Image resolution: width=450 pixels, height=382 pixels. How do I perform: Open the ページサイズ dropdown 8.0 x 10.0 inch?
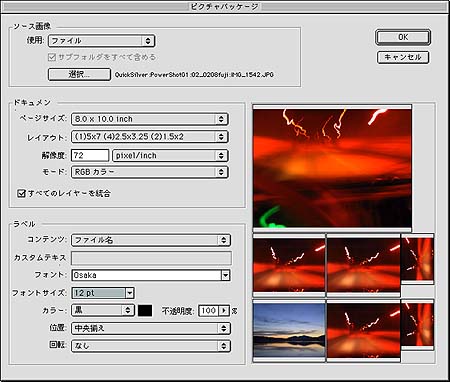tap(150, 119)
